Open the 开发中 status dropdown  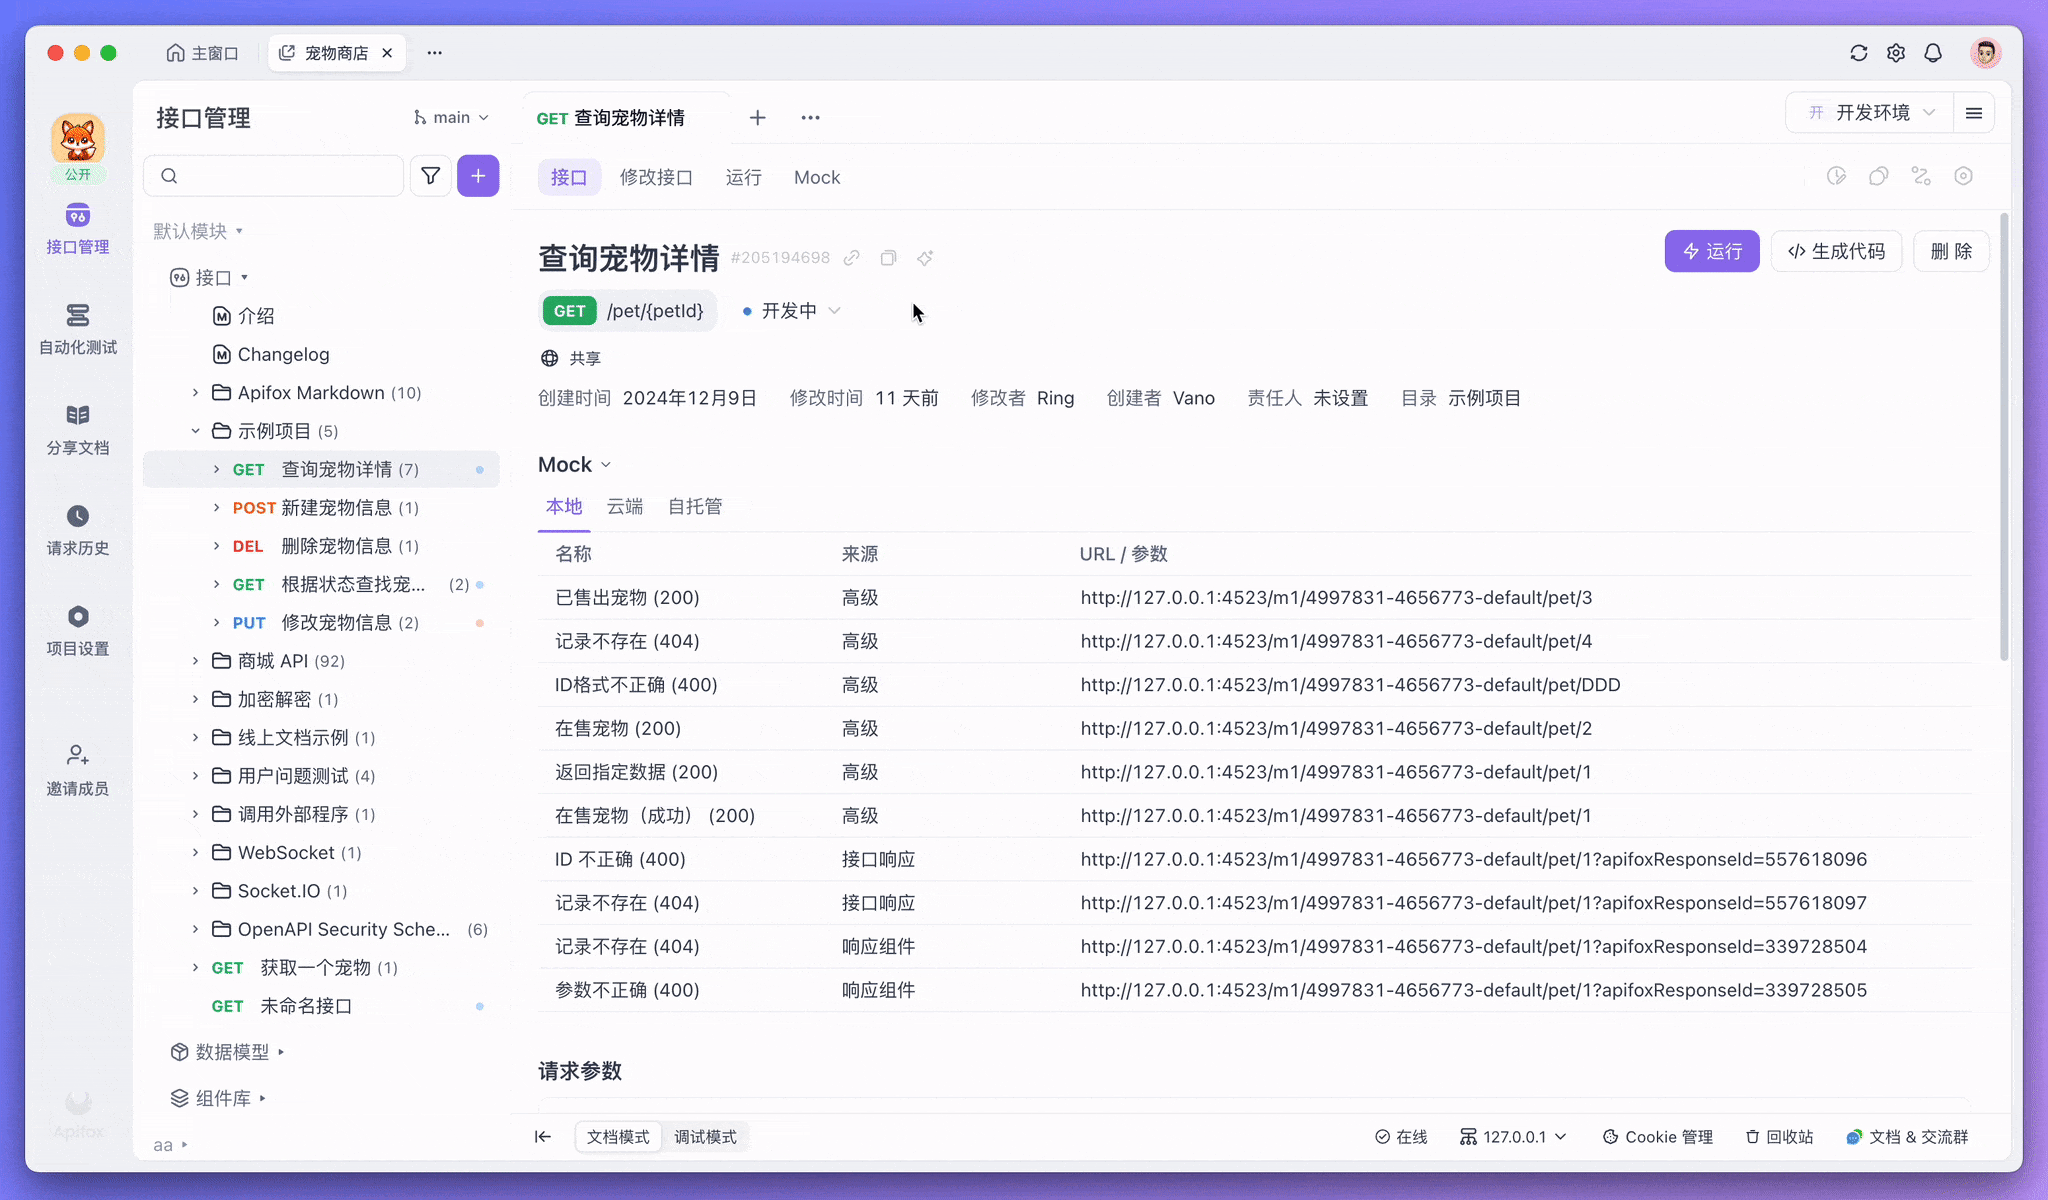(x=791, y=311)
